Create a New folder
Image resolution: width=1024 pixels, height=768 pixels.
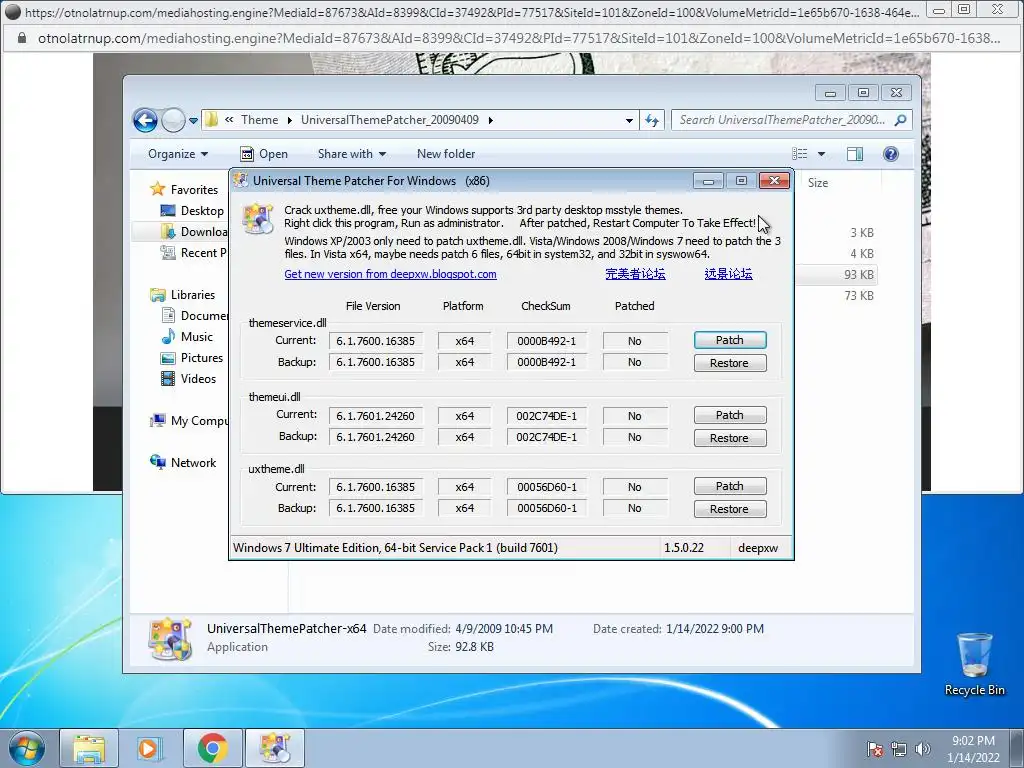coord(446,154)
